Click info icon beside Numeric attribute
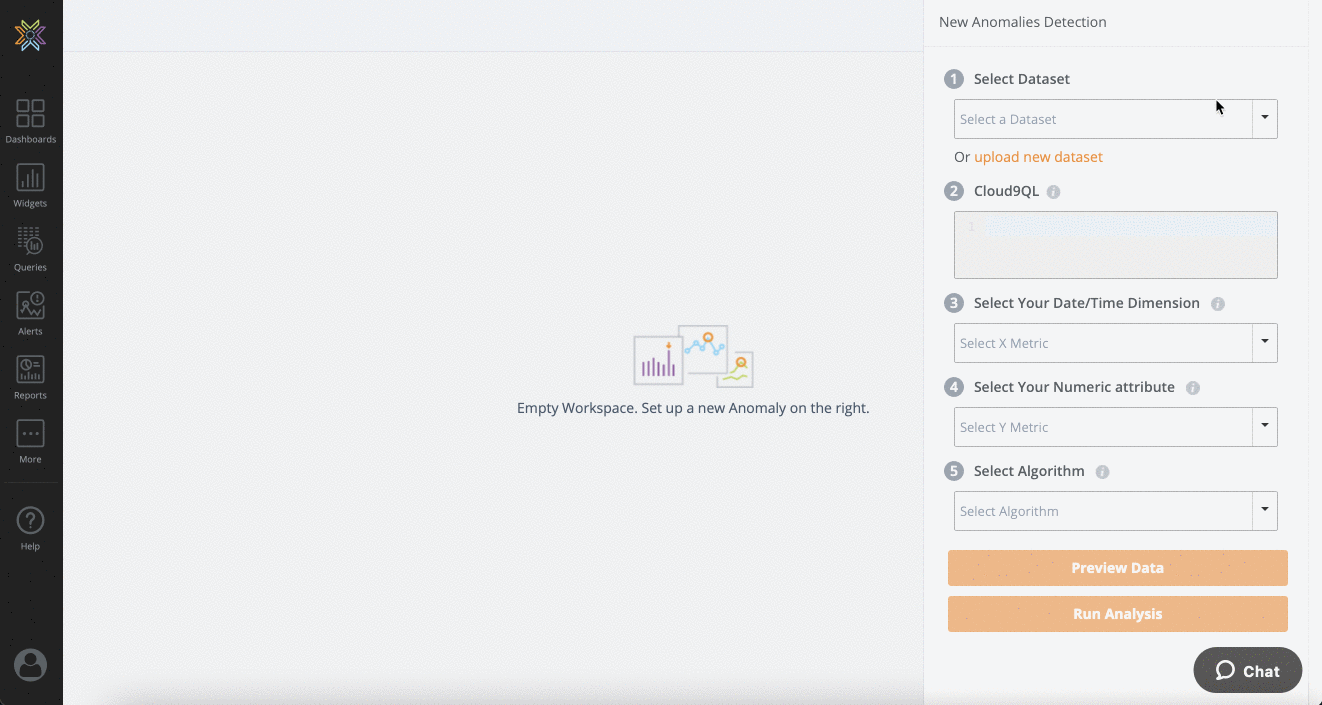 (1192, 388)
